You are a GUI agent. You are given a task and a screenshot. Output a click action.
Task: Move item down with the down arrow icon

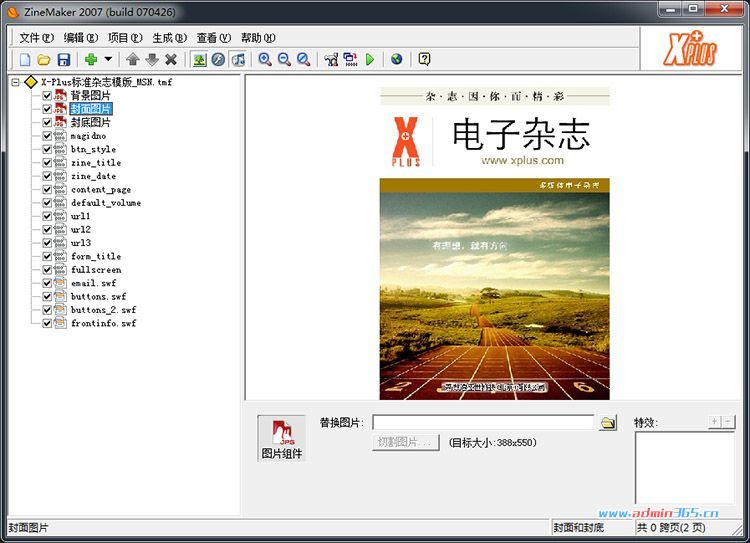click(x=152, y=59)
